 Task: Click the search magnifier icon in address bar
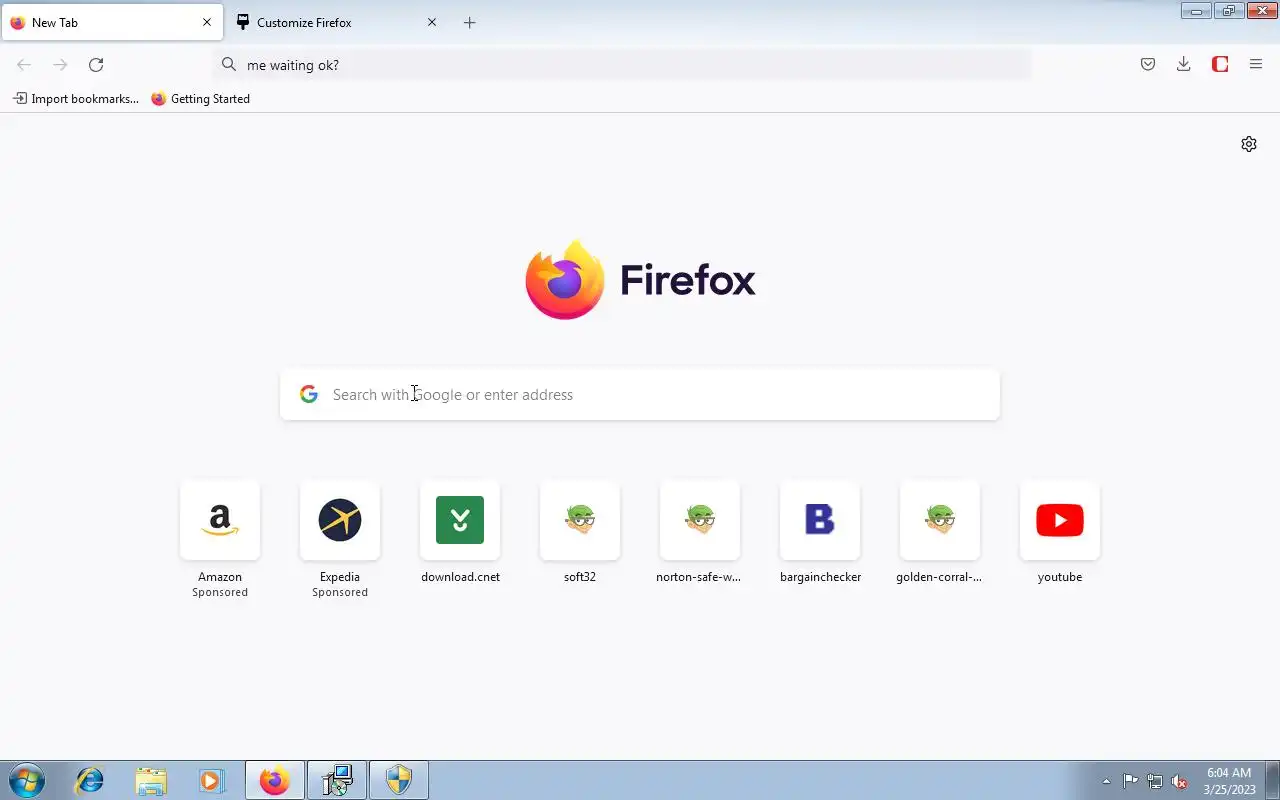pos(229,65)
